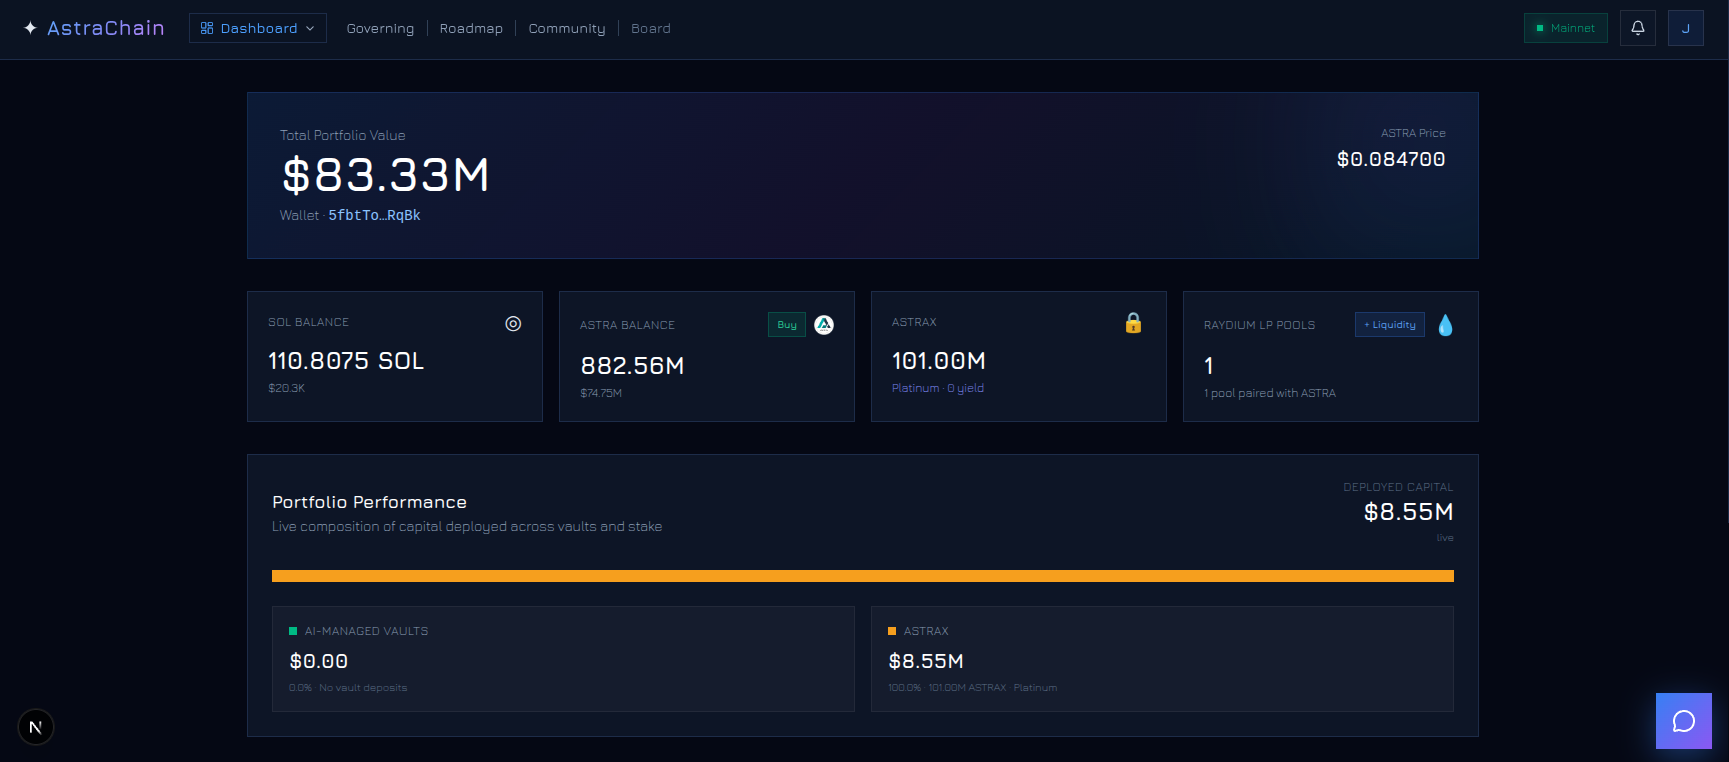Click '1 pool paired with ASTRA' text
1729x762 pixels.
[x=1270, y=393]
